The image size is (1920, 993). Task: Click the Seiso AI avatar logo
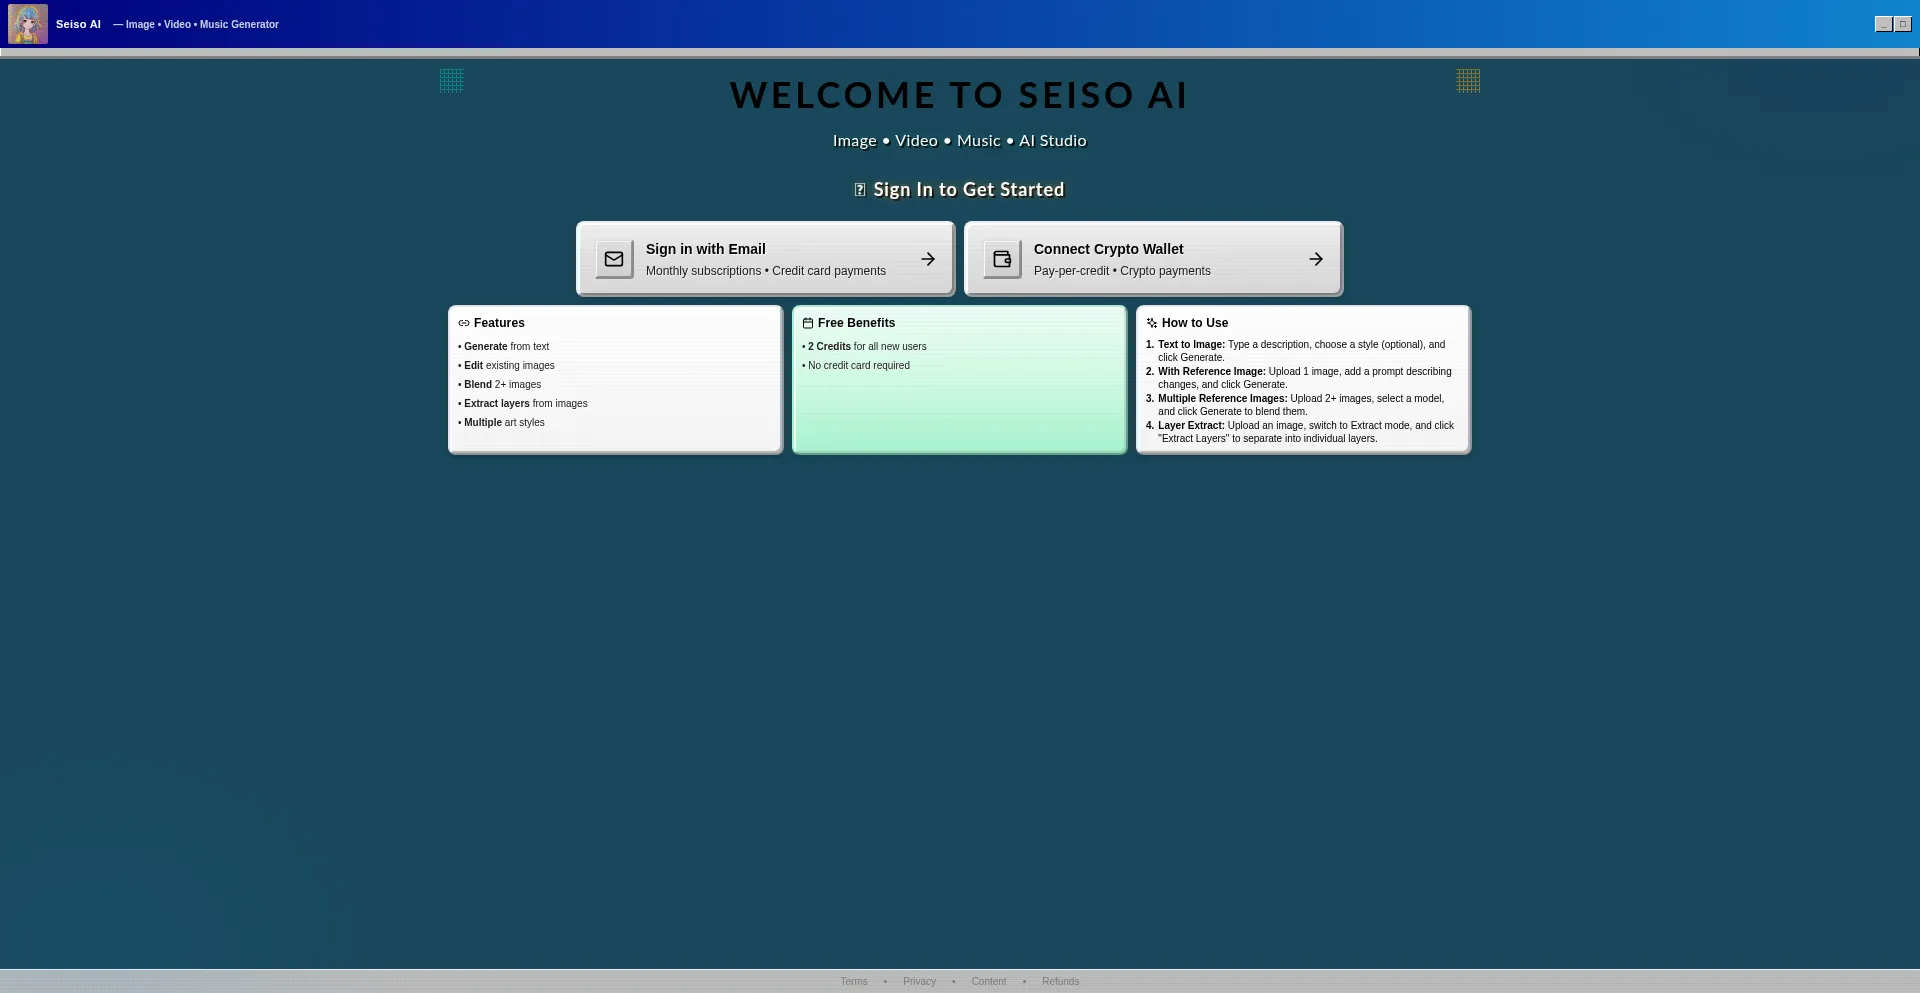pos(28,24)
